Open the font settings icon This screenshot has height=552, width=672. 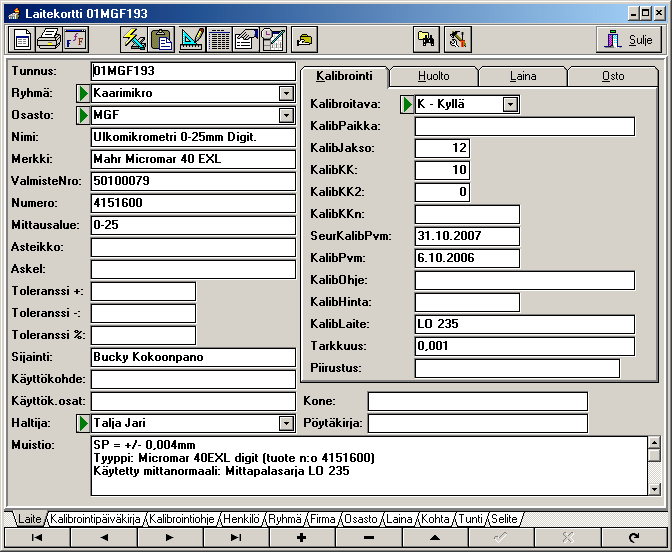[75, 39]
